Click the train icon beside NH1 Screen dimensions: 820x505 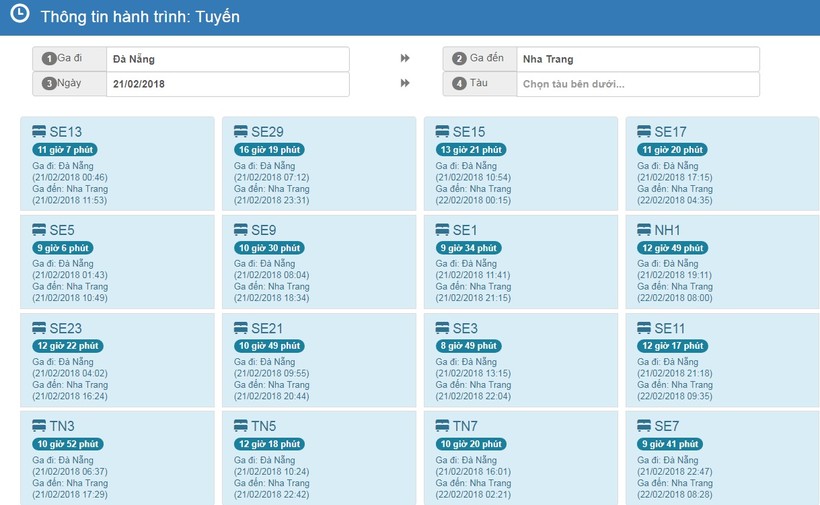pyautogui.click(x=645, y=230)
